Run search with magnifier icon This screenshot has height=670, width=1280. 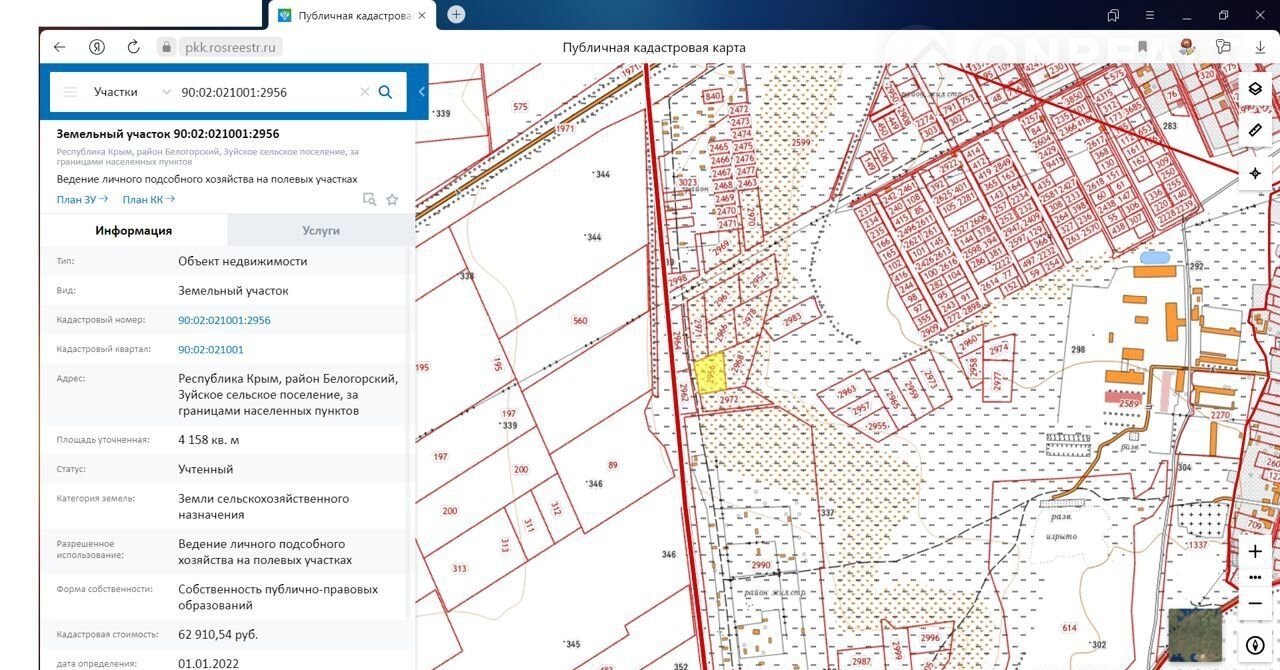[385, 92]
